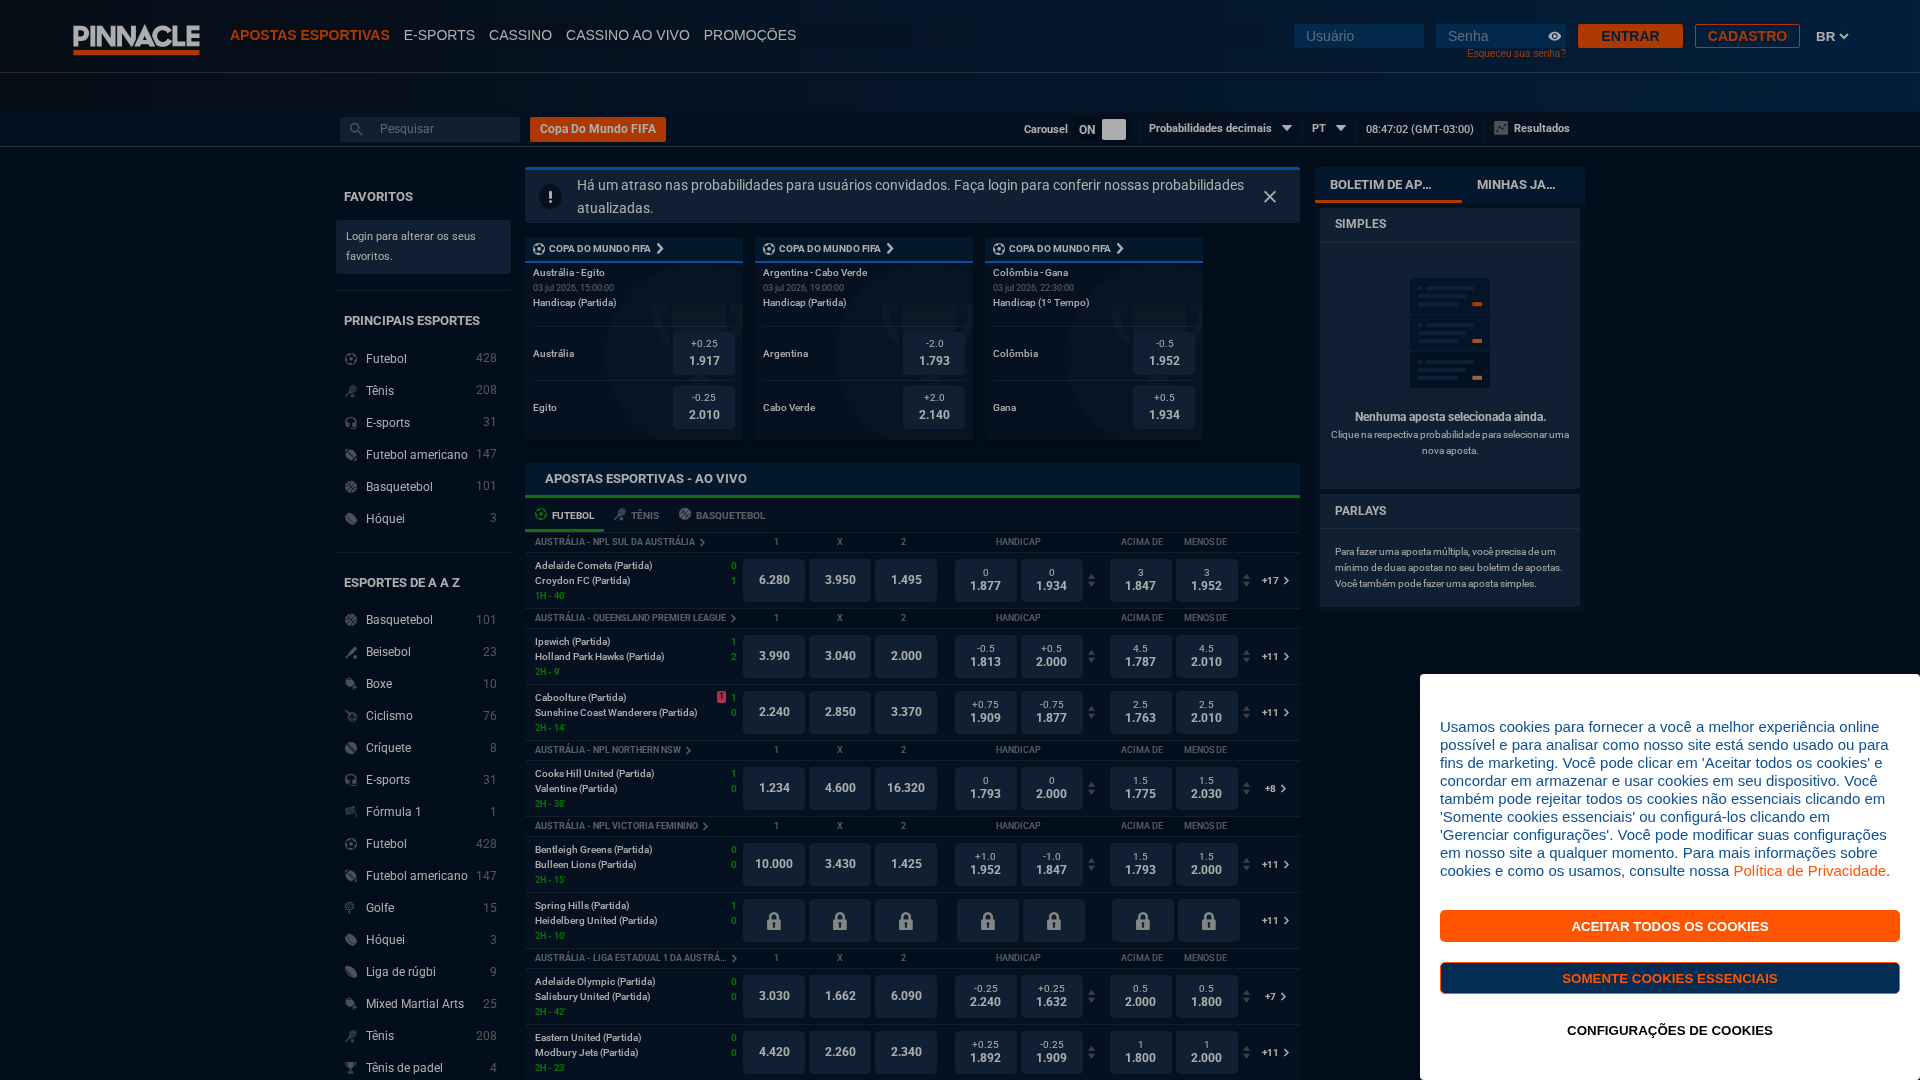1920x1080 pixels.
Task: Switch to the Basquetebol live tab
Action: 722,515
